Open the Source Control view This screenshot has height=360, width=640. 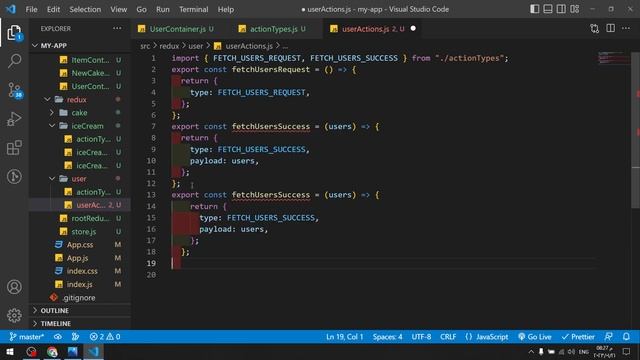tap(14, 90)
